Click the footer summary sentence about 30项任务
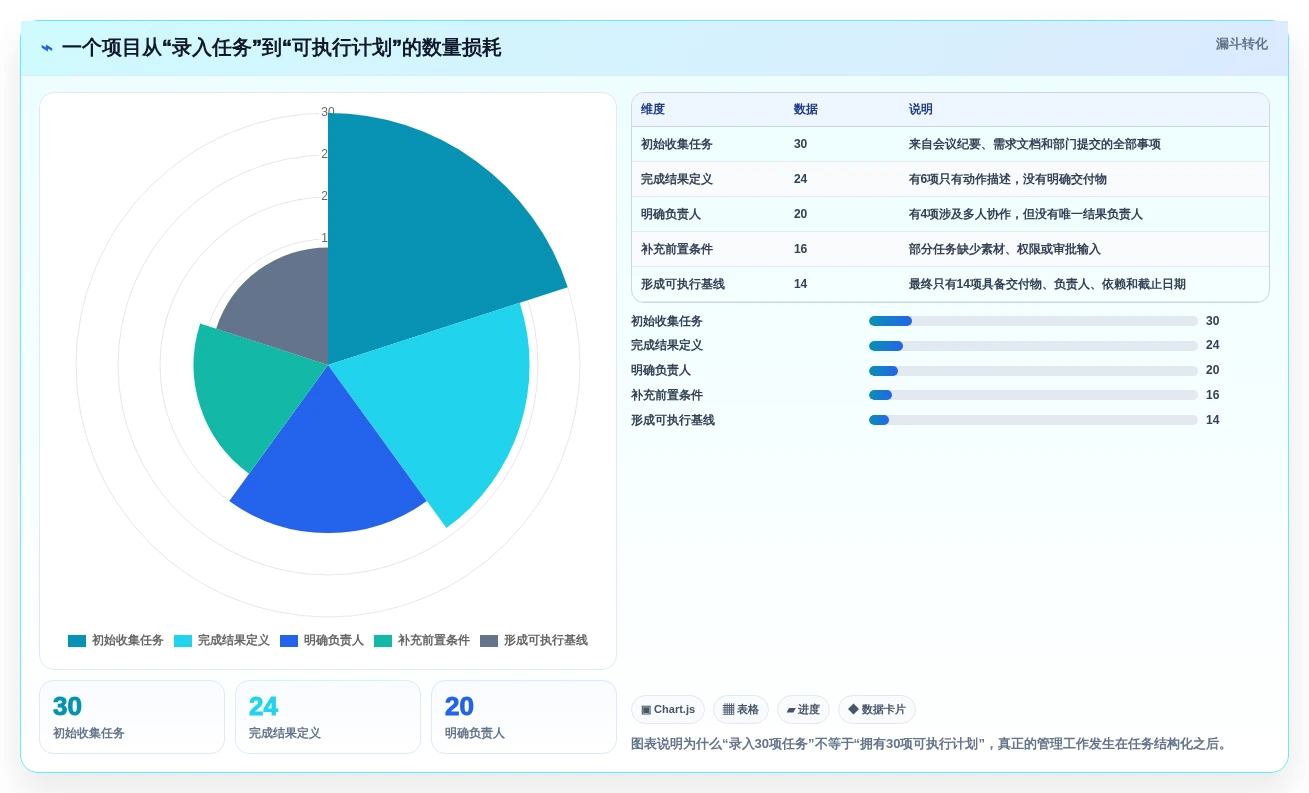Image resolution: width=1309 pixels, height=793 pixels. pyautogui.click(x=931, y=744)
